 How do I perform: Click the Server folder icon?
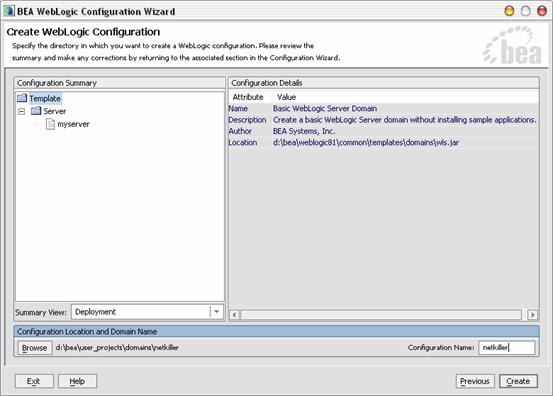(36, 111)
